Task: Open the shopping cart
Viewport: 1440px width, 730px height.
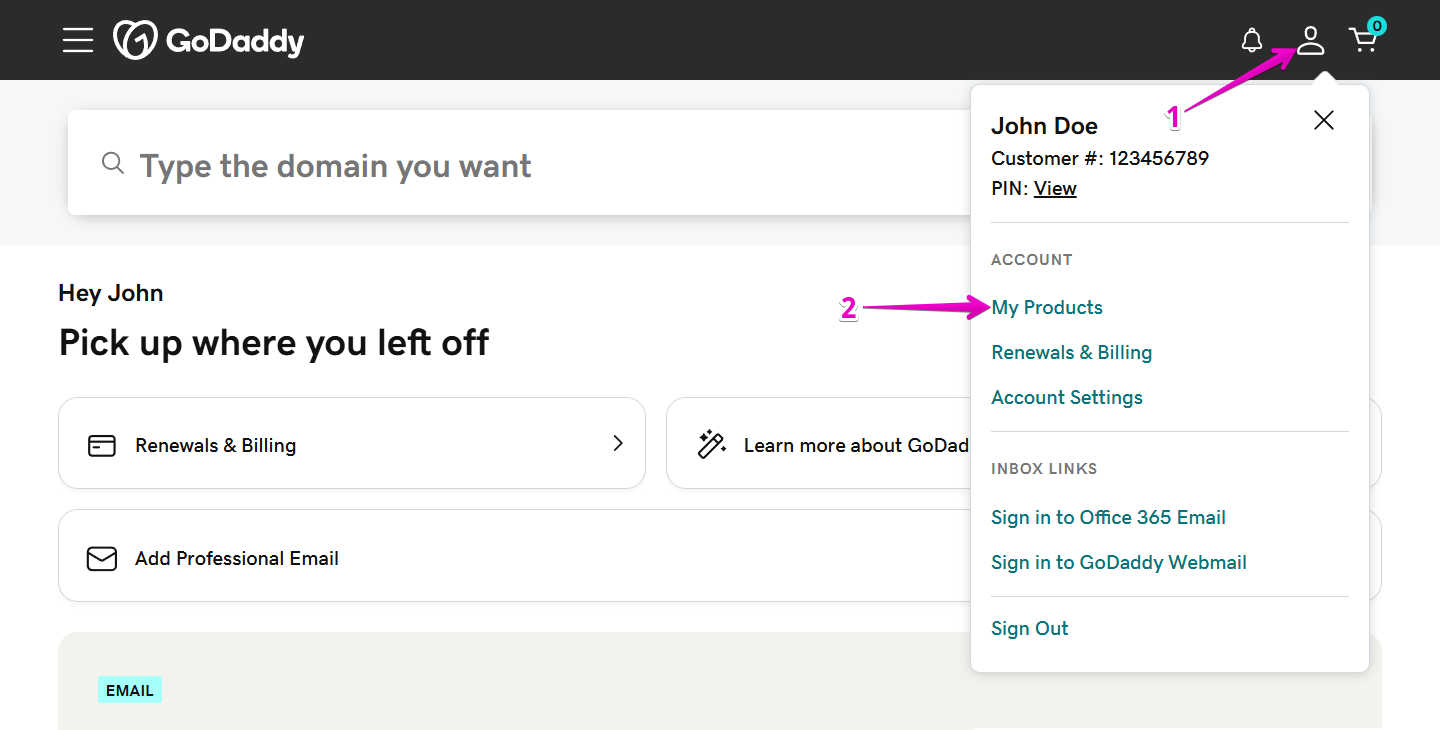Action: 1363,41
